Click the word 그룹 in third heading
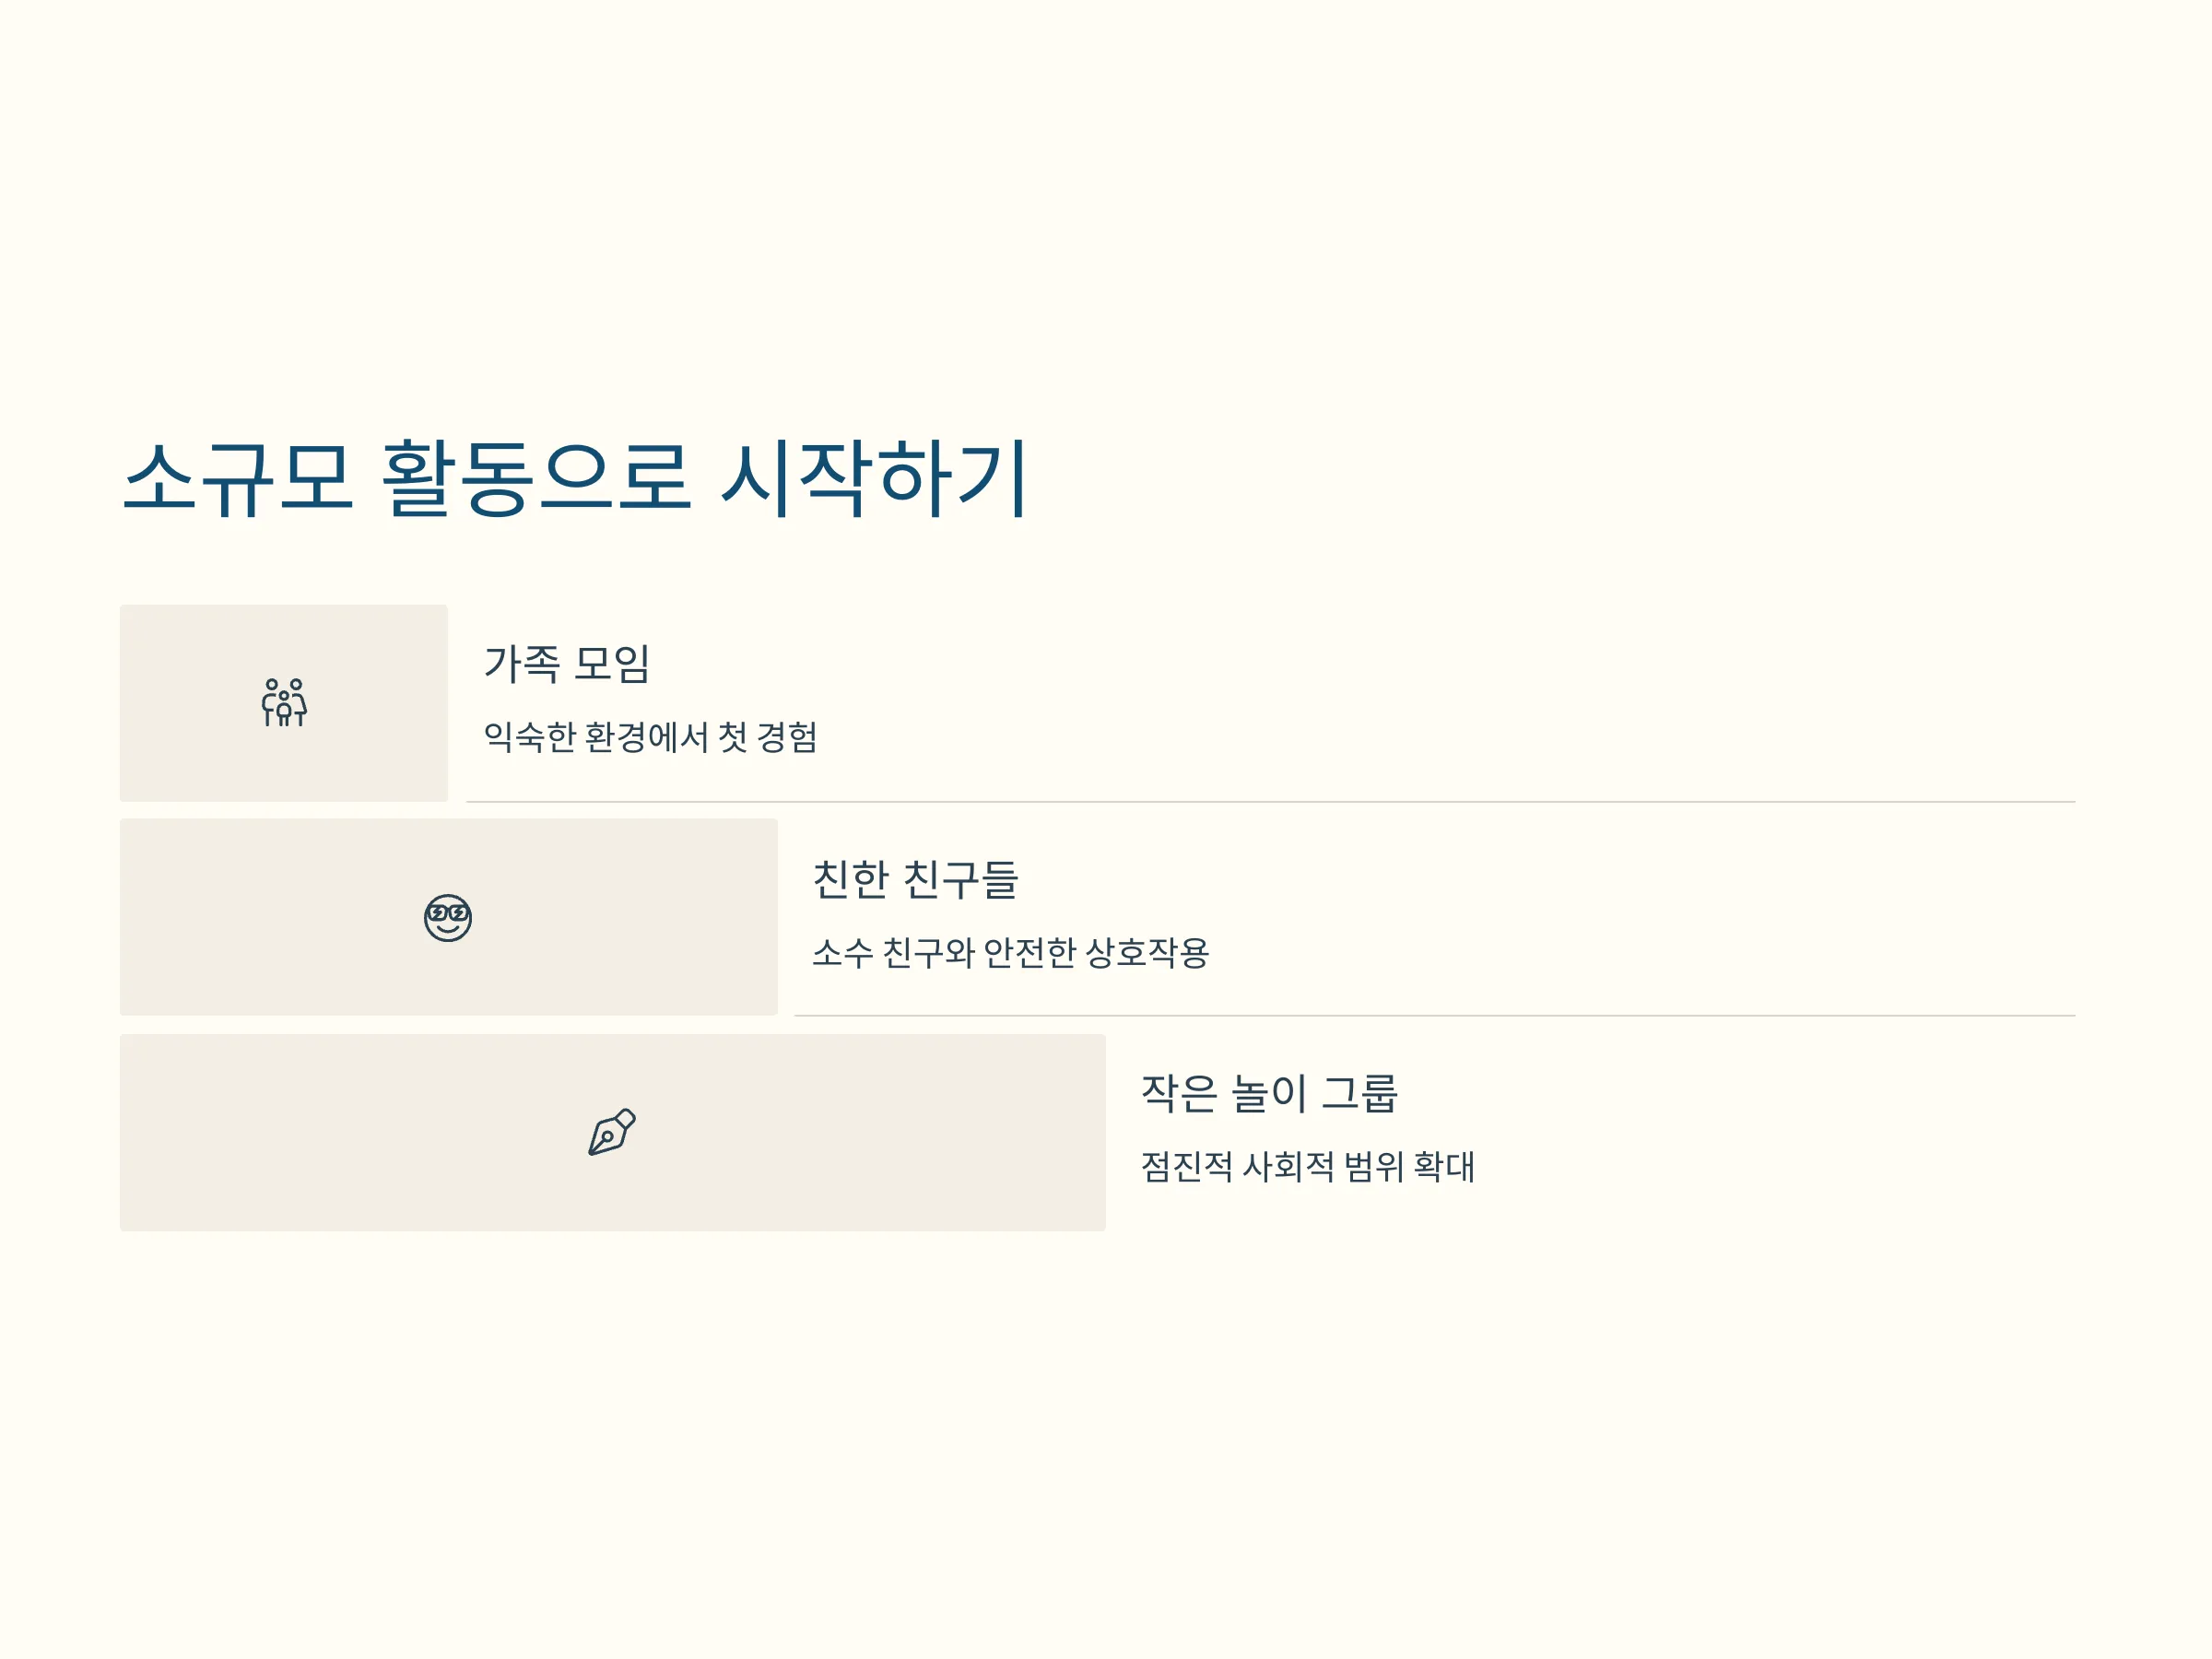This screenshot has width=2212, height=1659. click(1360, 1093)
